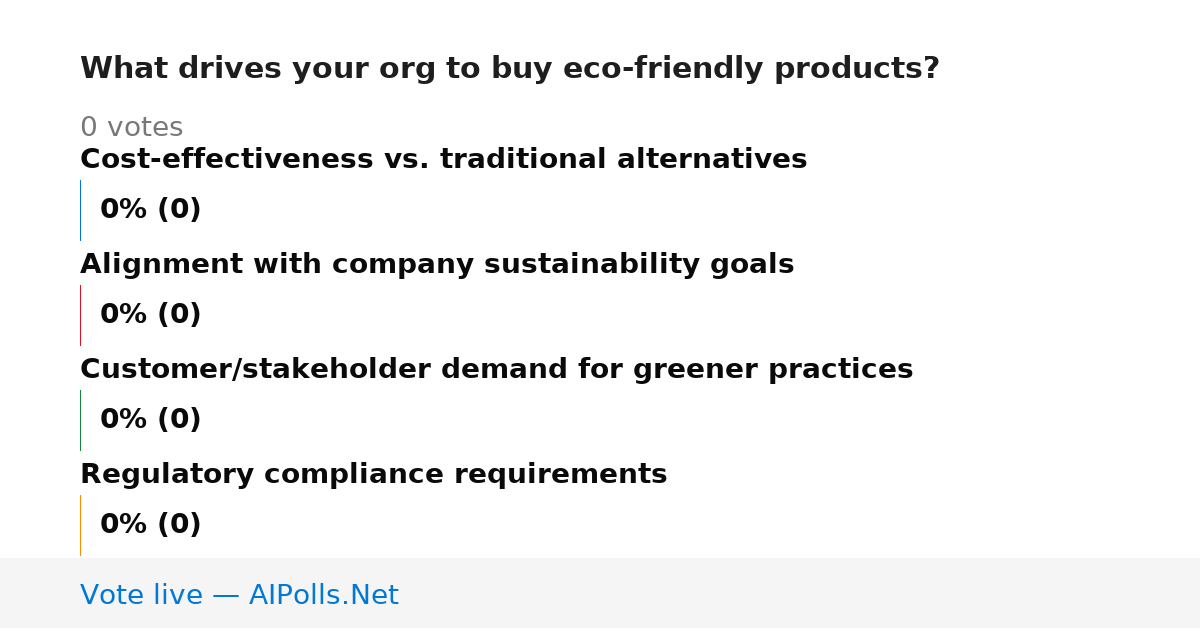Open the 'Vote live — AIPolls.Net' link

click(239, 596)
